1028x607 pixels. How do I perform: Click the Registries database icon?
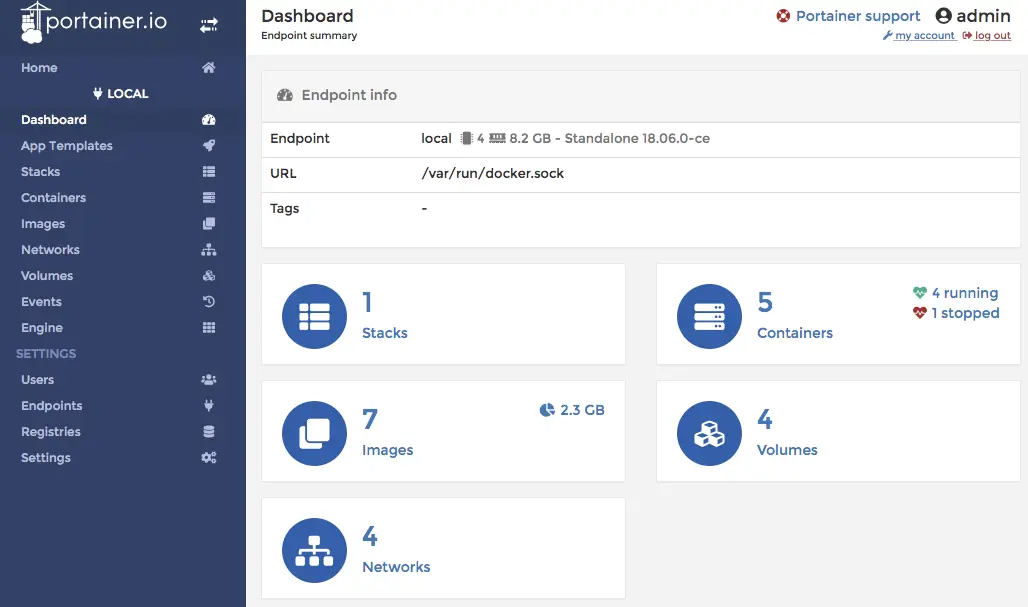pyautogui.click(x=208, y=431)
